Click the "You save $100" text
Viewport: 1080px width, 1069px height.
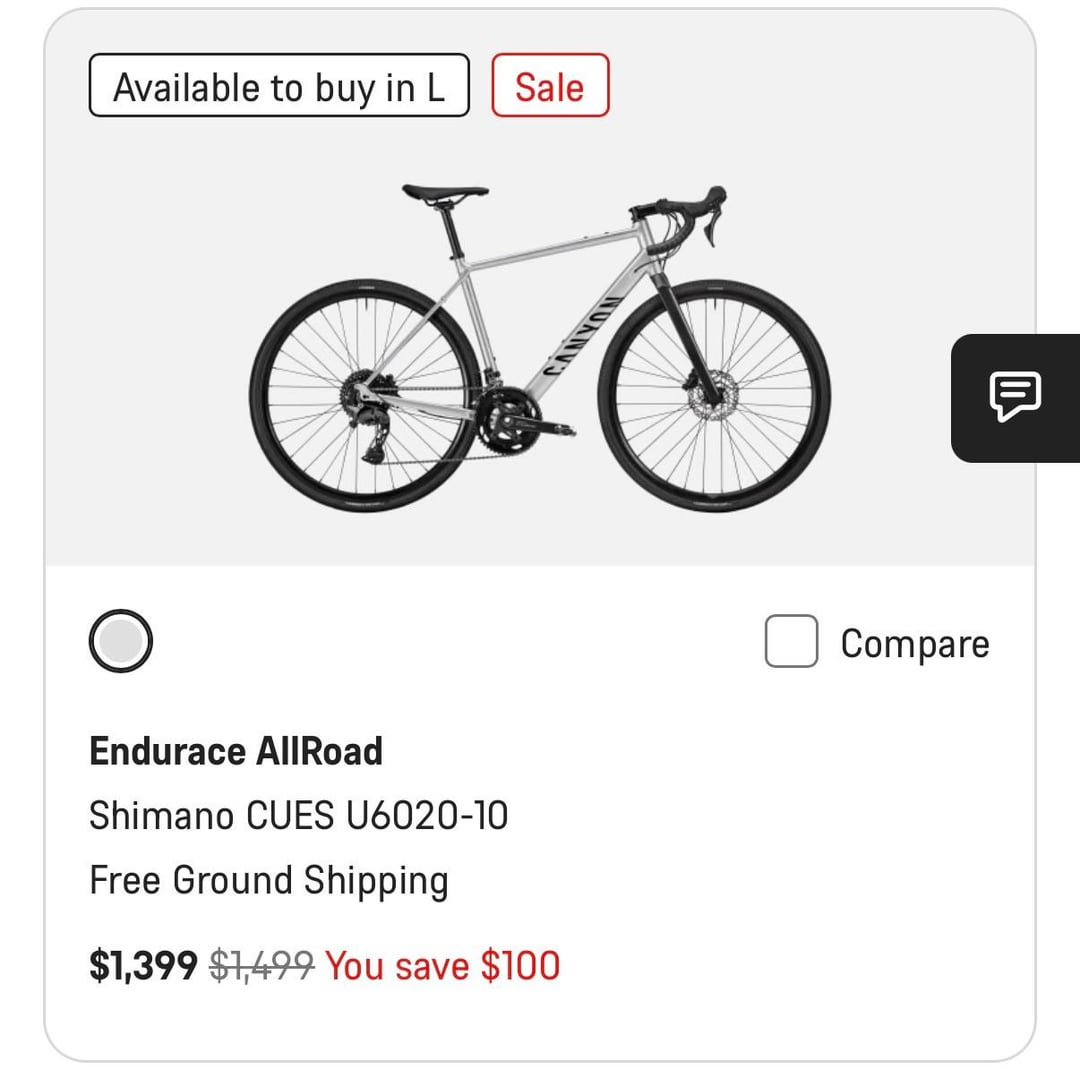click(443, 966)
